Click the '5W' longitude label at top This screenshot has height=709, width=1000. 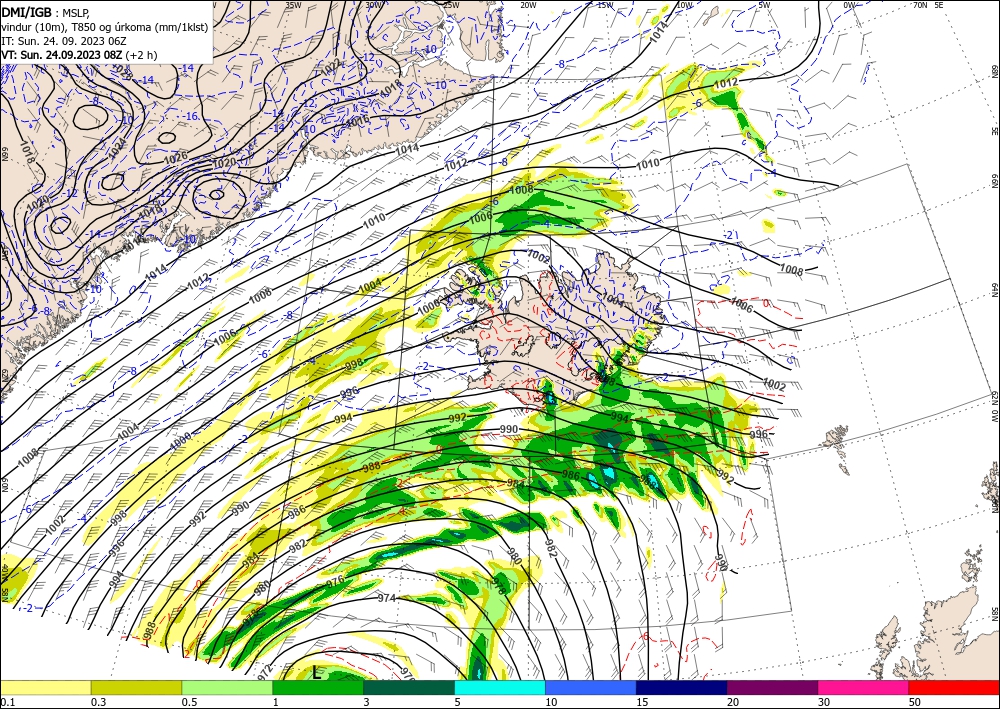pyautogui.click(x=765, y=5)
